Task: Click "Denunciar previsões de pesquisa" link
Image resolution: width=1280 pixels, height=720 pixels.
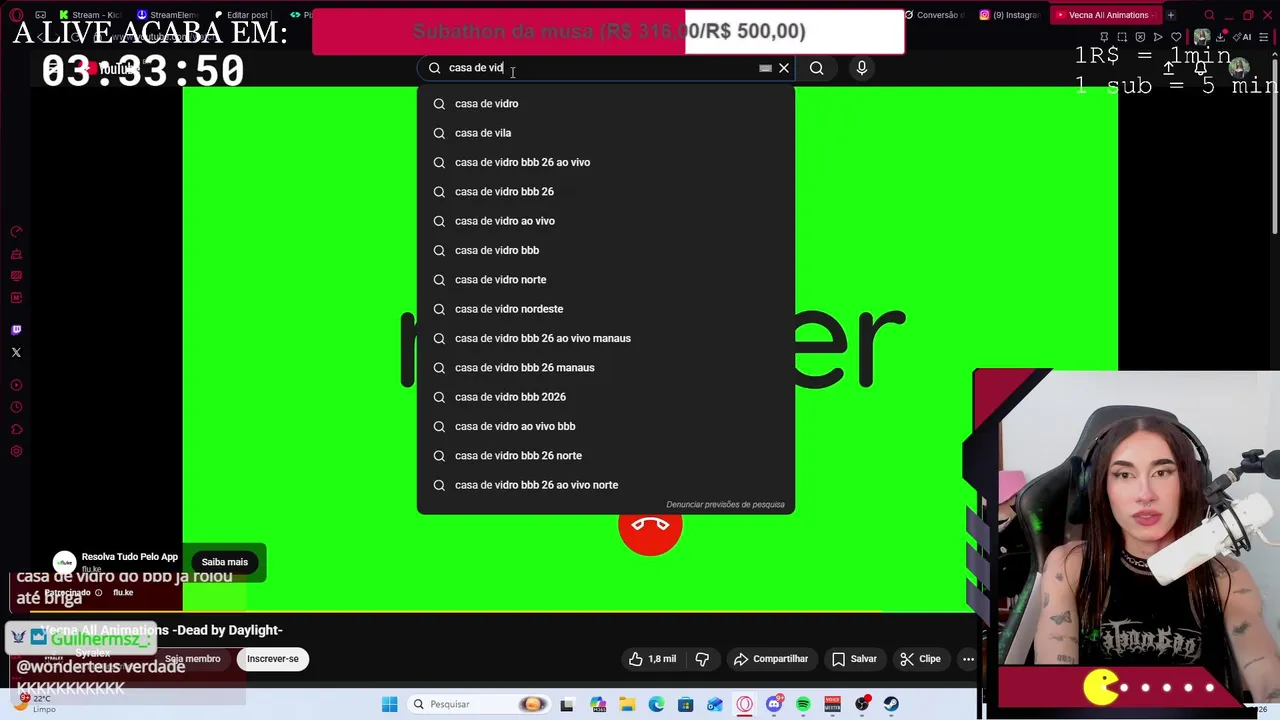Action: 725,504
